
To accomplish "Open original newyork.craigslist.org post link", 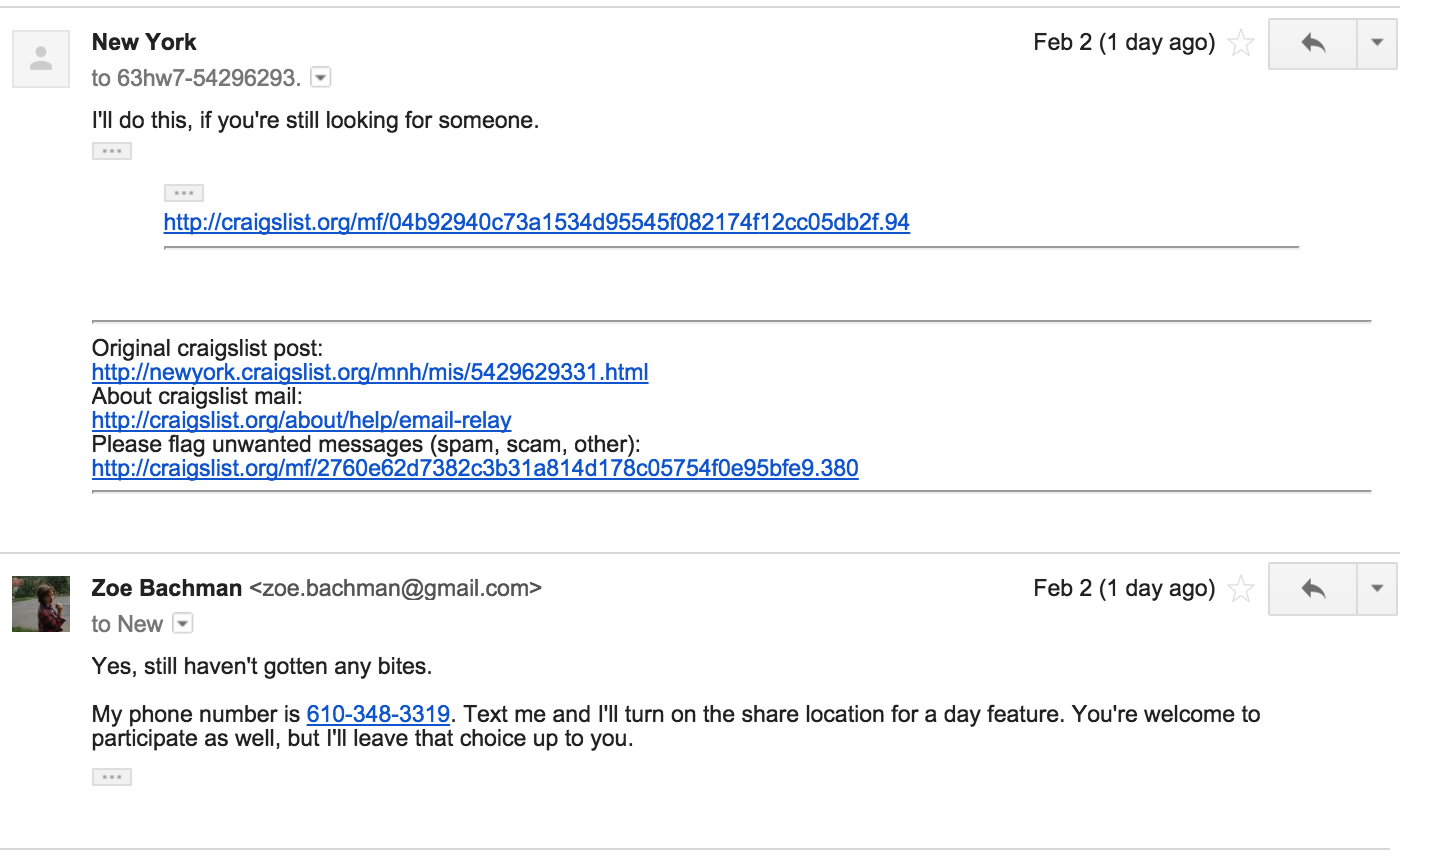I will [370, 372].
